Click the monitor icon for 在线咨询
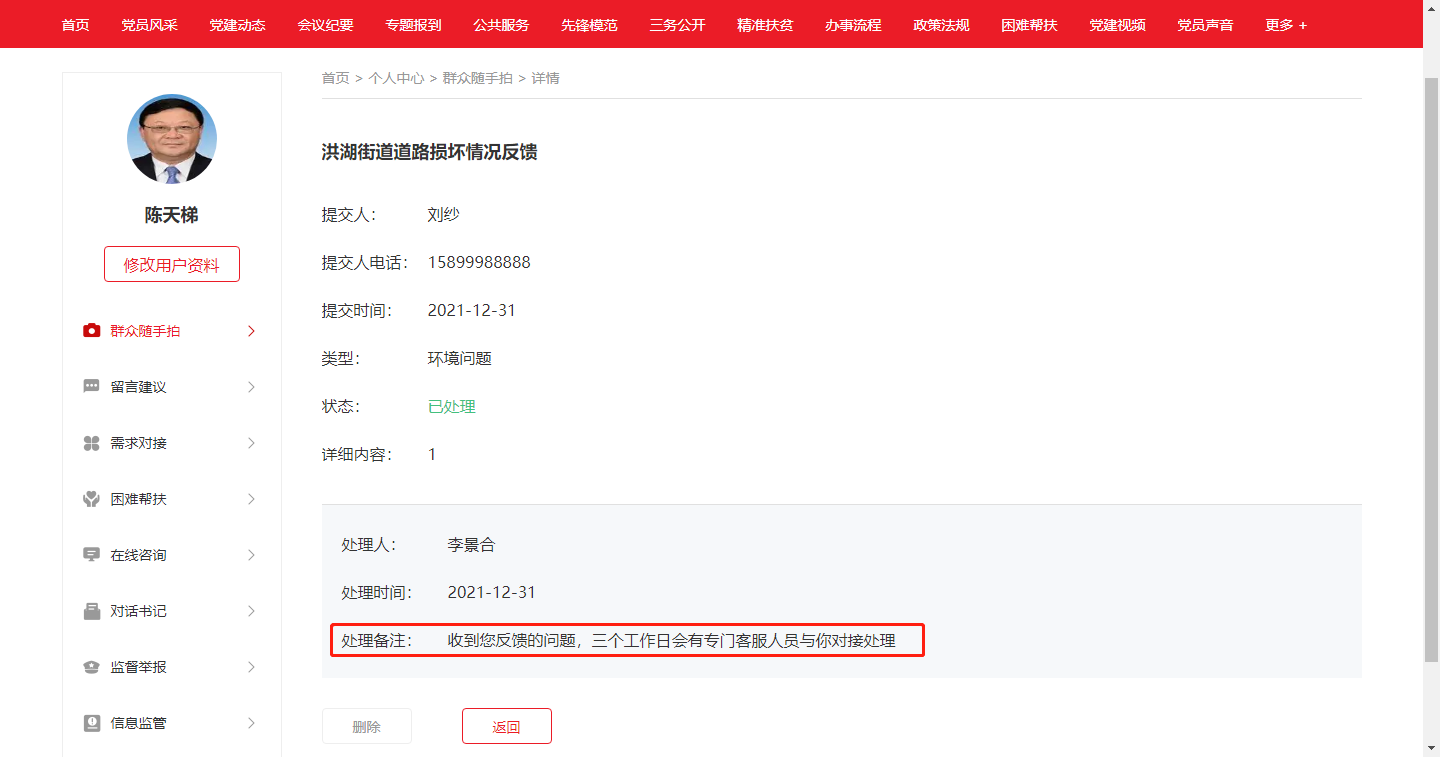1440x757 pixels. coord(92,555)
